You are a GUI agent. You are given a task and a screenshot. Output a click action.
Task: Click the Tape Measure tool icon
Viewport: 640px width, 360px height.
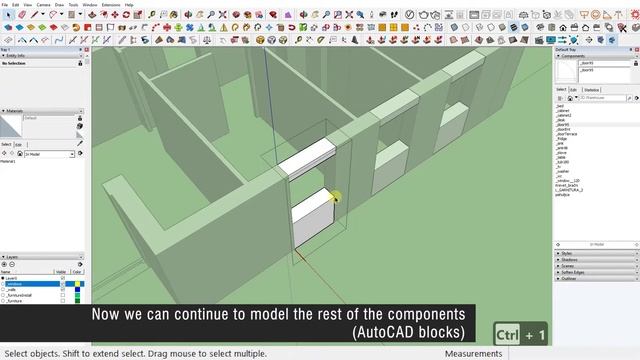(152, 15)
